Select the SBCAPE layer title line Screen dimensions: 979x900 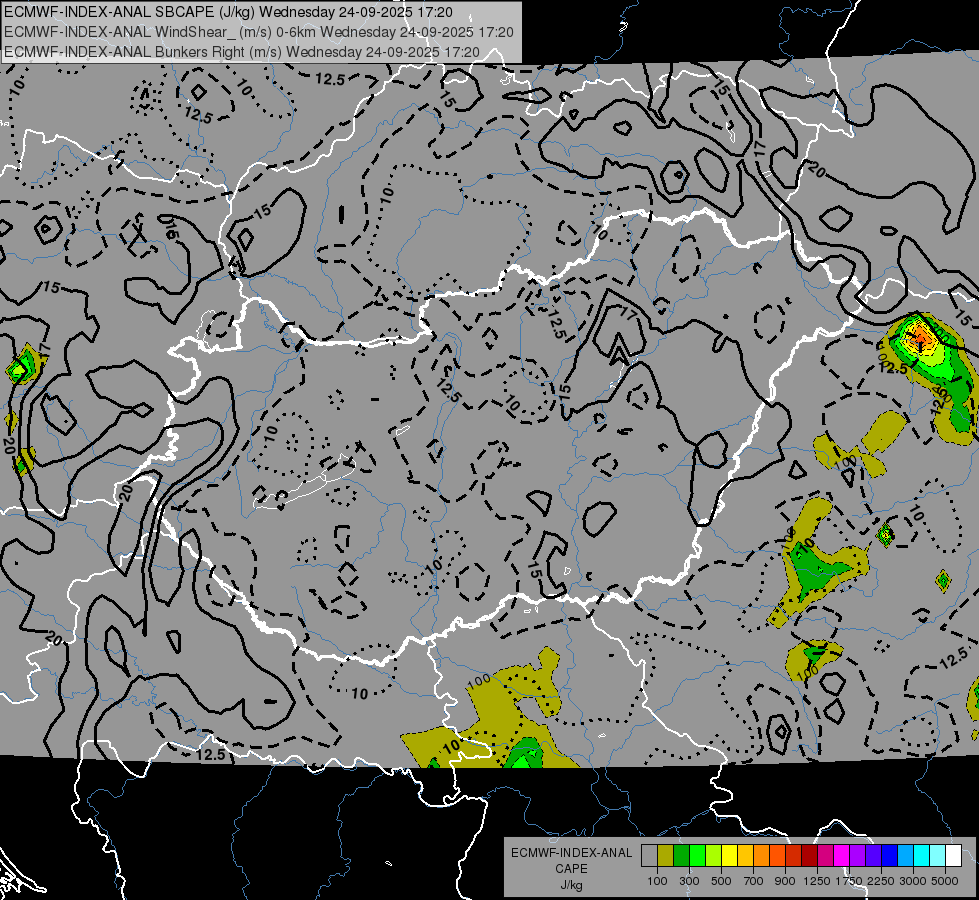click(x=229, y=12)
